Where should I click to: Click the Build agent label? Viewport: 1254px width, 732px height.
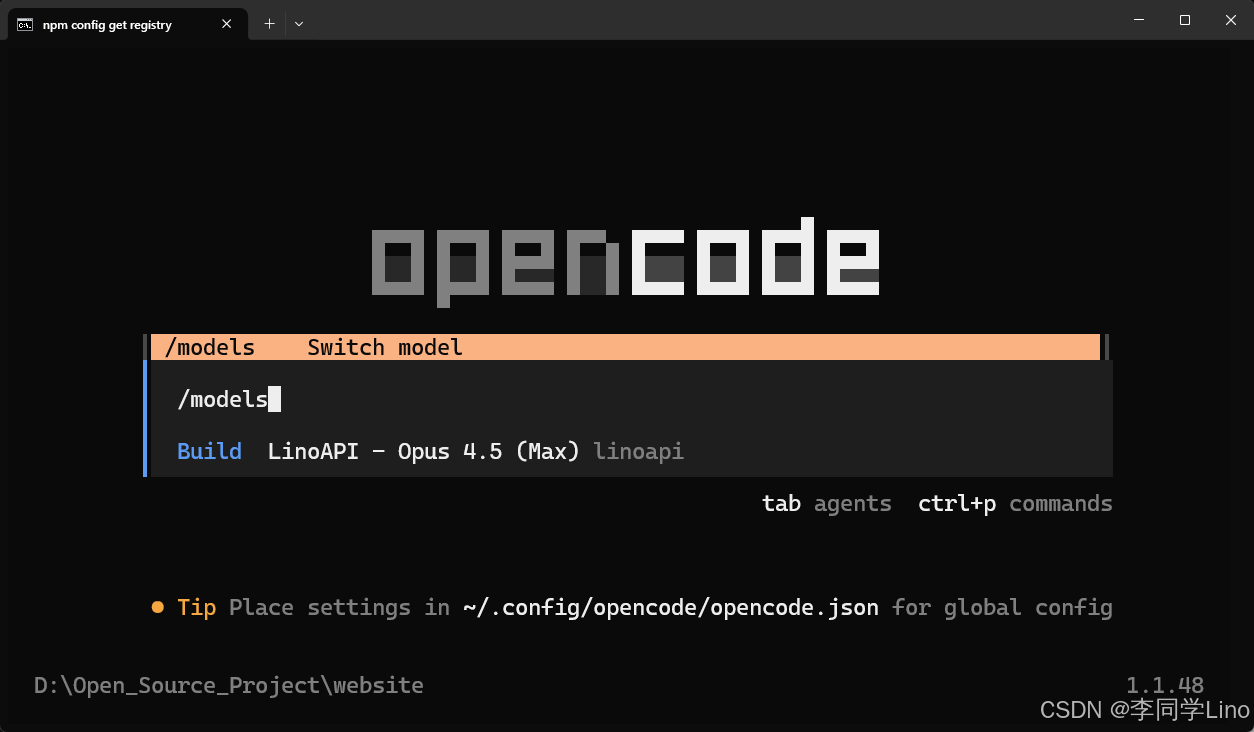coord(209,451)
